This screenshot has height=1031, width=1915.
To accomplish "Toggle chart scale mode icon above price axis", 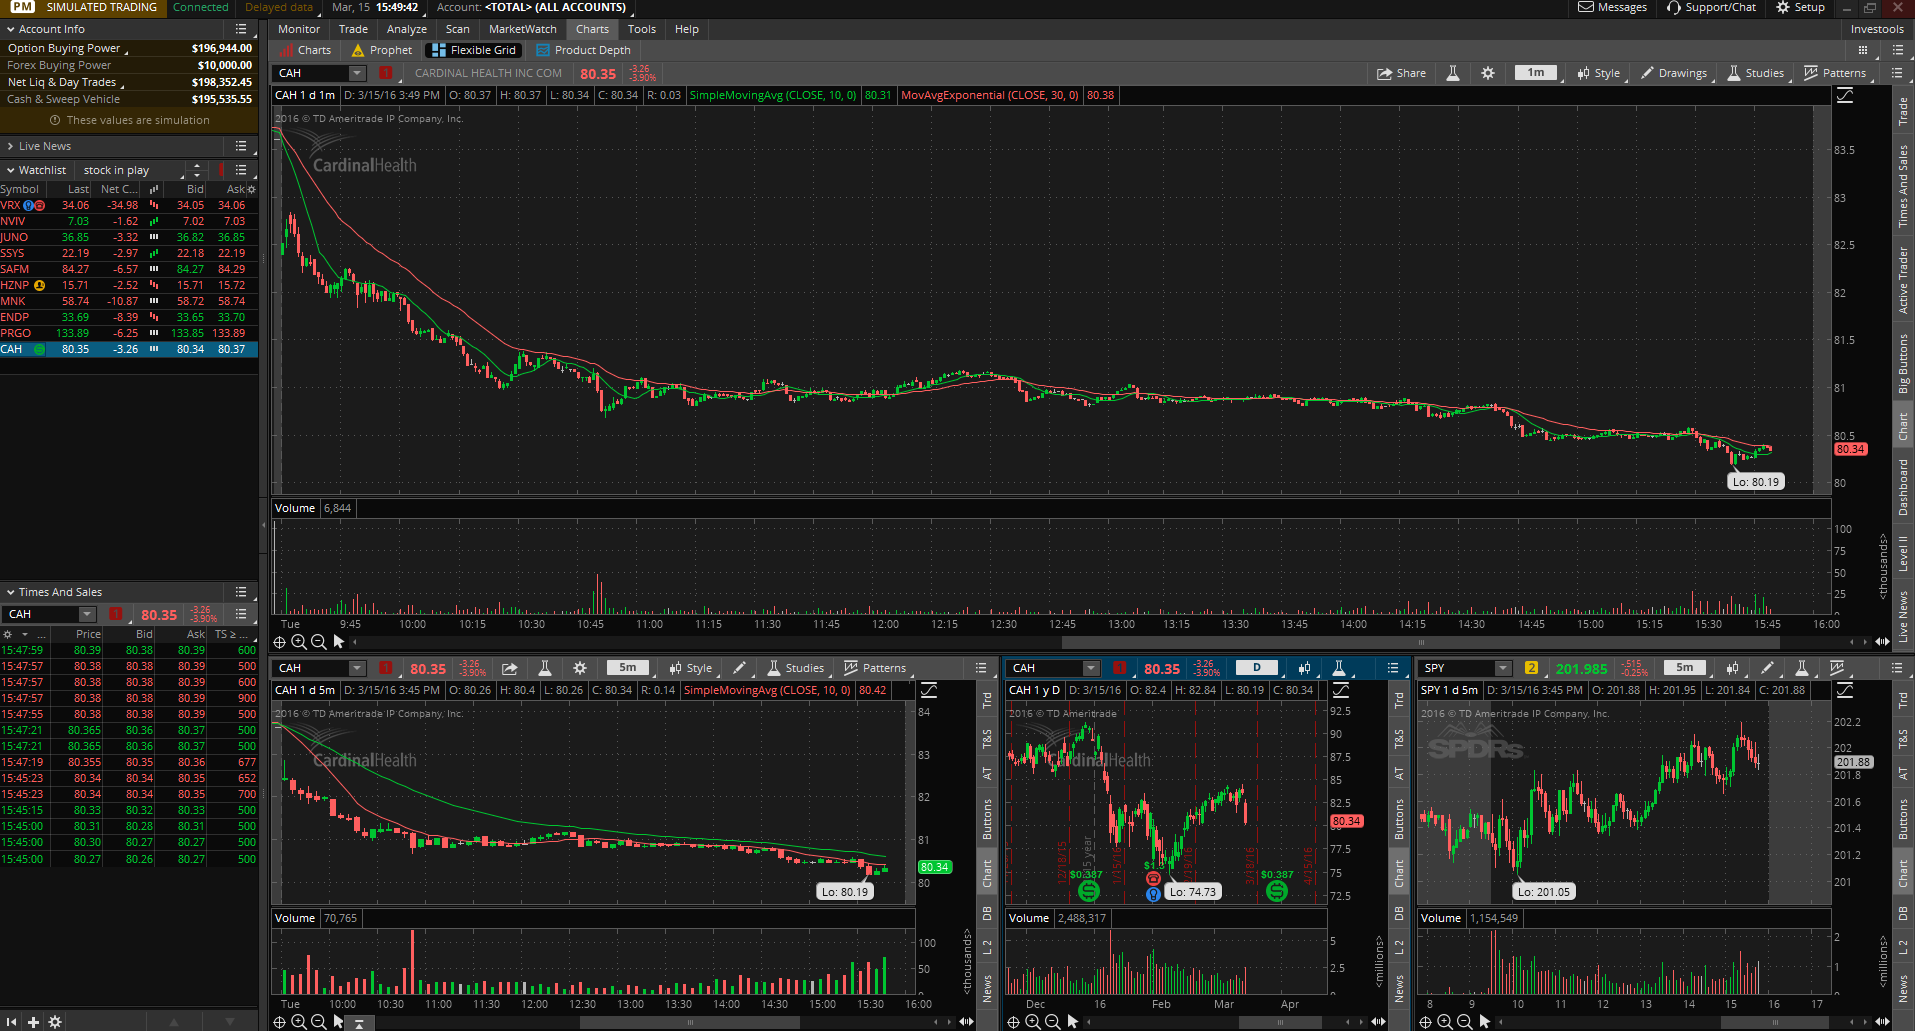I will point(1845,96).
